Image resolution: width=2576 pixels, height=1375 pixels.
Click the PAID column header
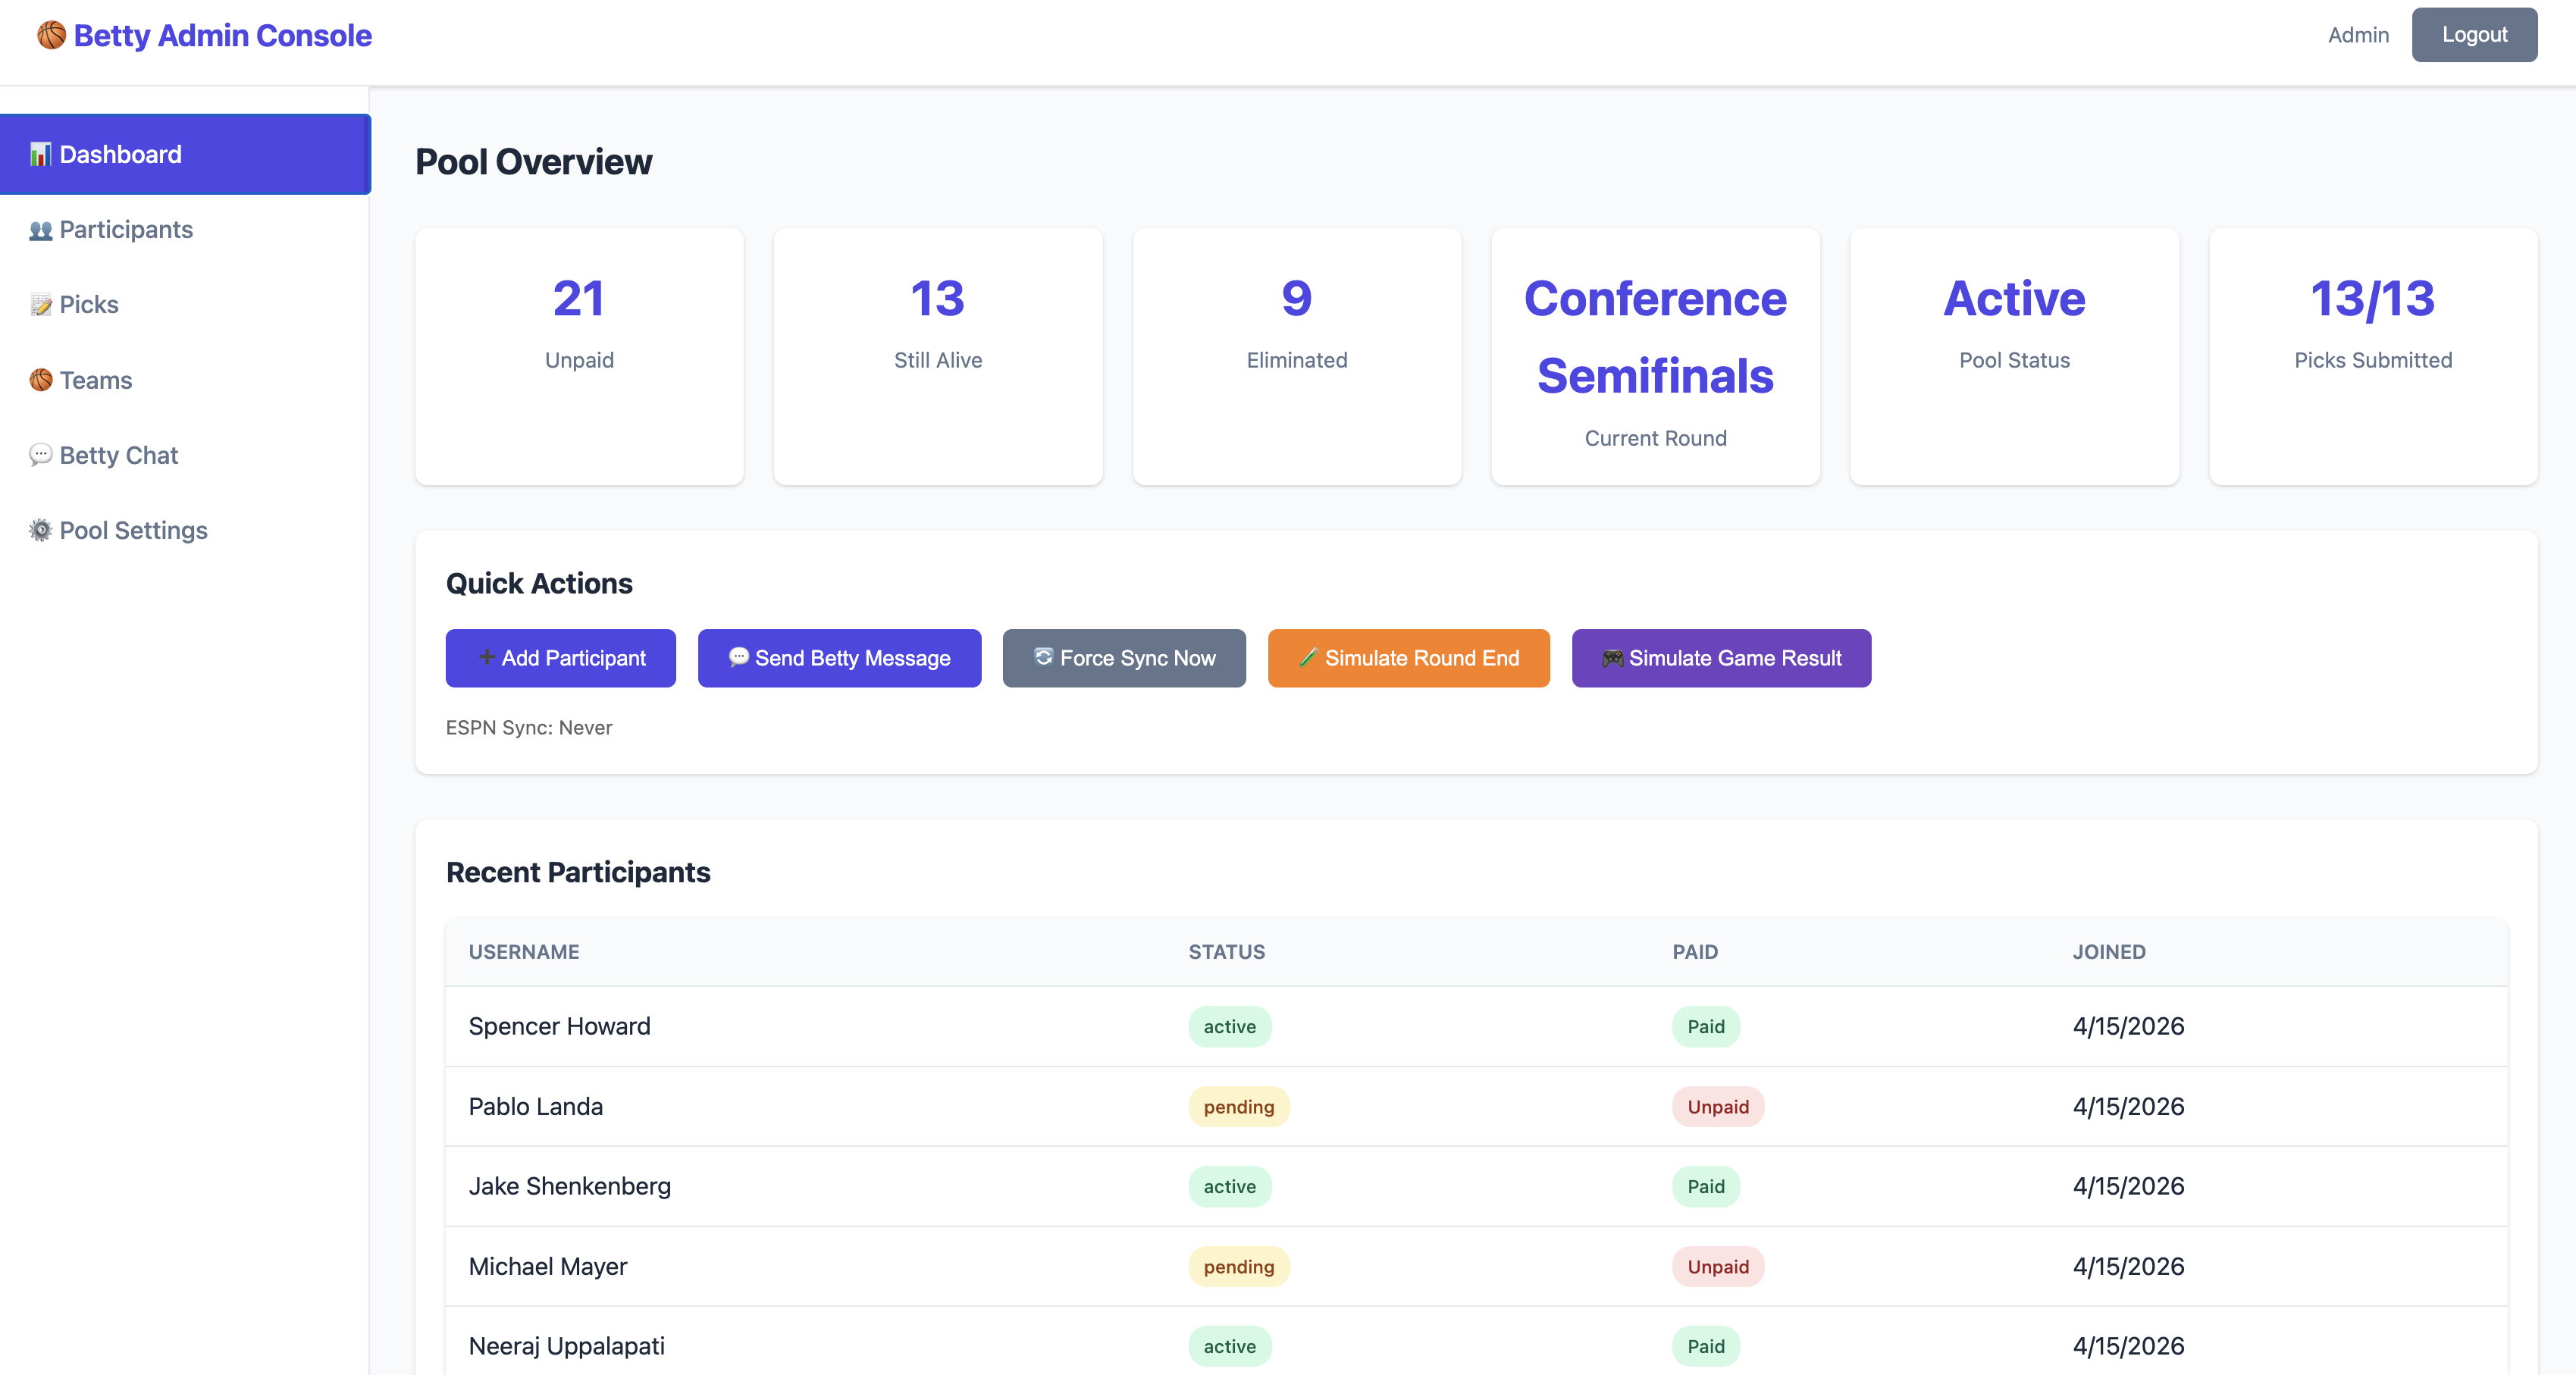pos(1695,952)
